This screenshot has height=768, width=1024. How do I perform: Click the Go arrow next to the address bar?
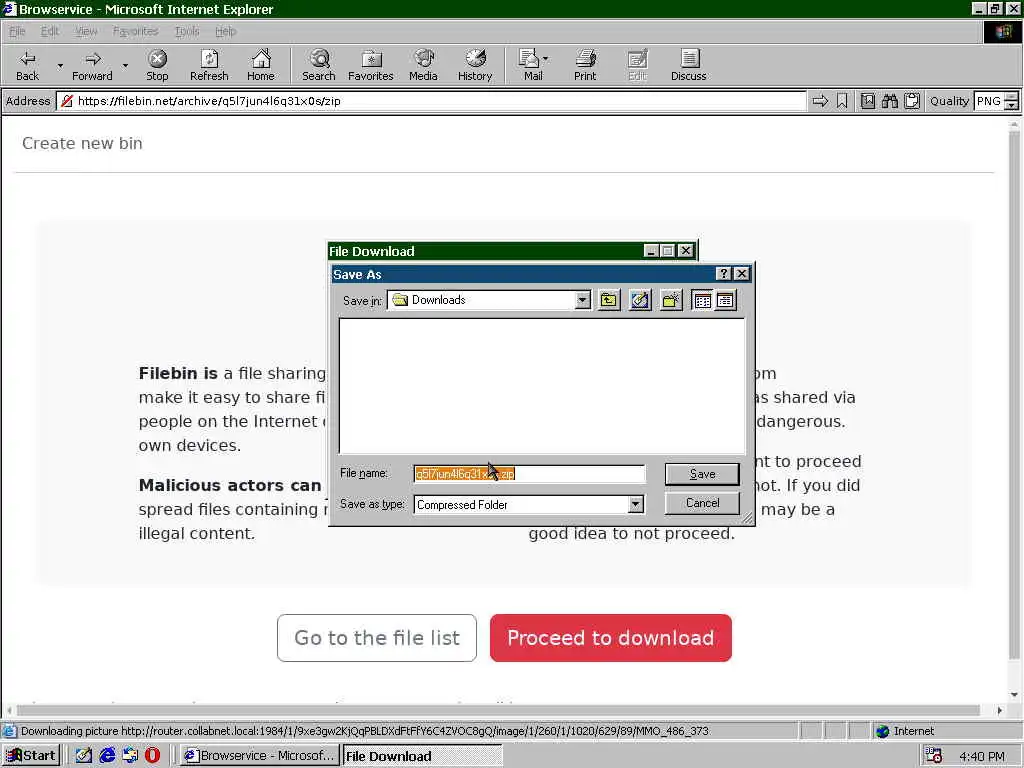click(x=820, y=101)
